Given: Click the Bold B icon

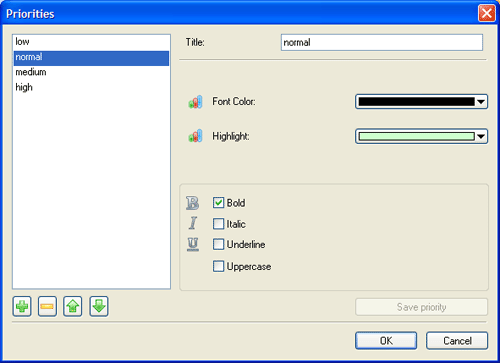Looking at the screenshot, I should coord(192,203).
